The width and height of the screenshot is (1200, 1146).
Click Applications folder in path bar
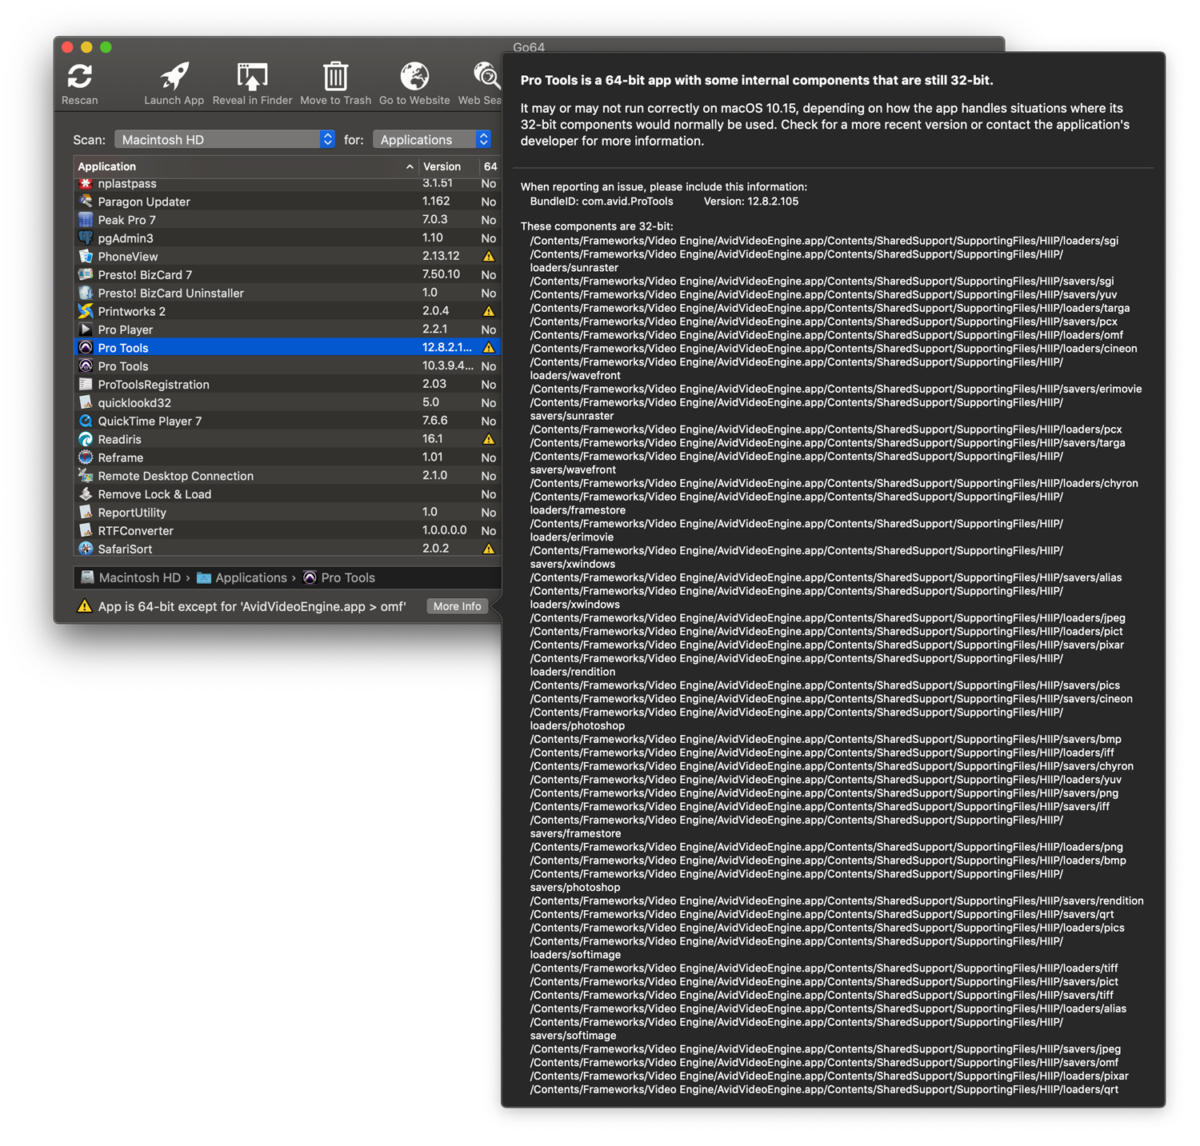pos(242,578)
